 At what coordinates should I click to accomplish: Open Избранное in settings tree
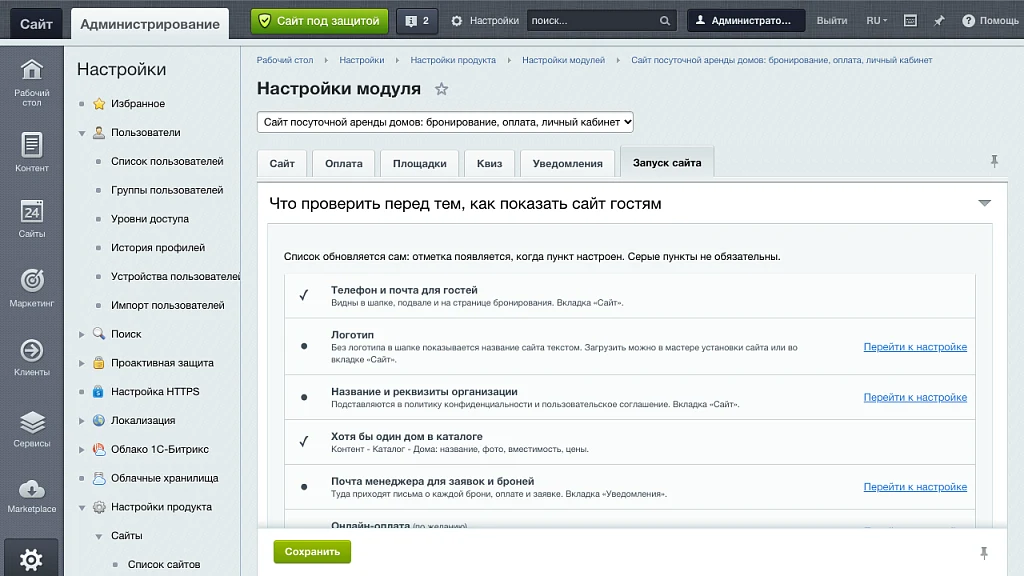(x=138, y=103)
